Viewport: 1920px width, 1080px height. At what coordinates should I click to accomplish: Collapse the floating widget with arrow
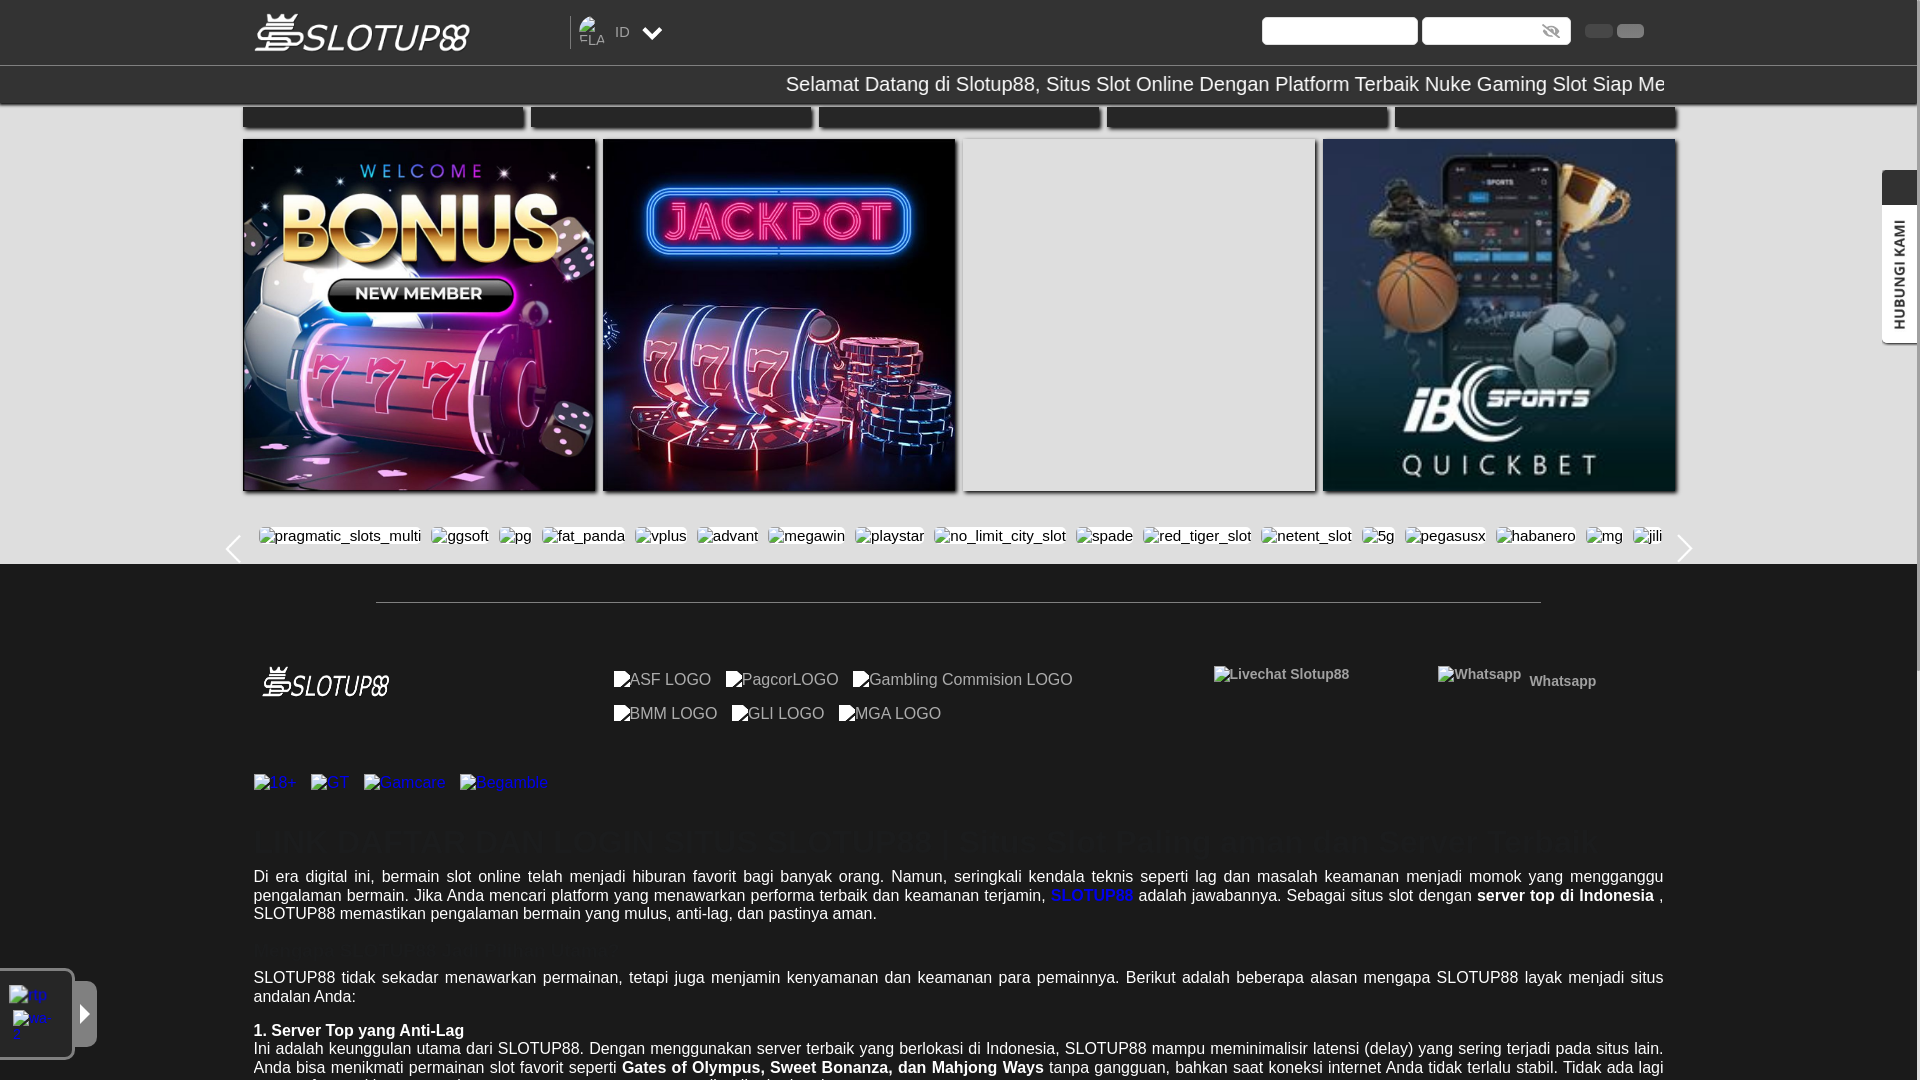[x=85, y=1014]
